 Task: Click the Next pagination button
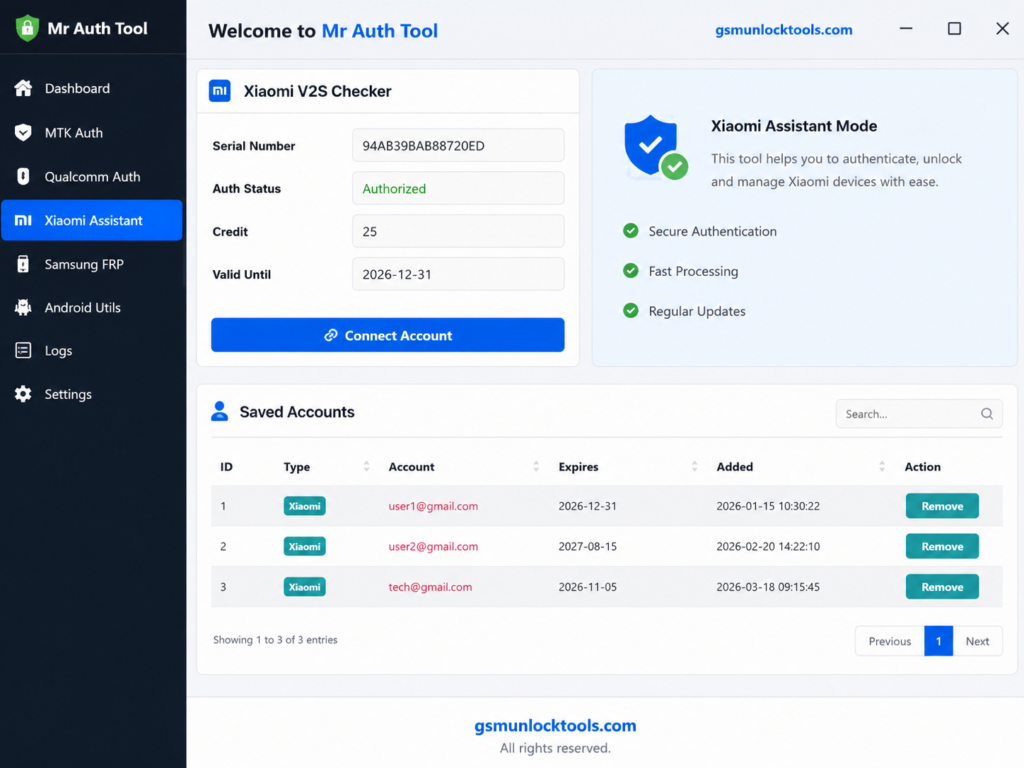click(x=977, y=641)
